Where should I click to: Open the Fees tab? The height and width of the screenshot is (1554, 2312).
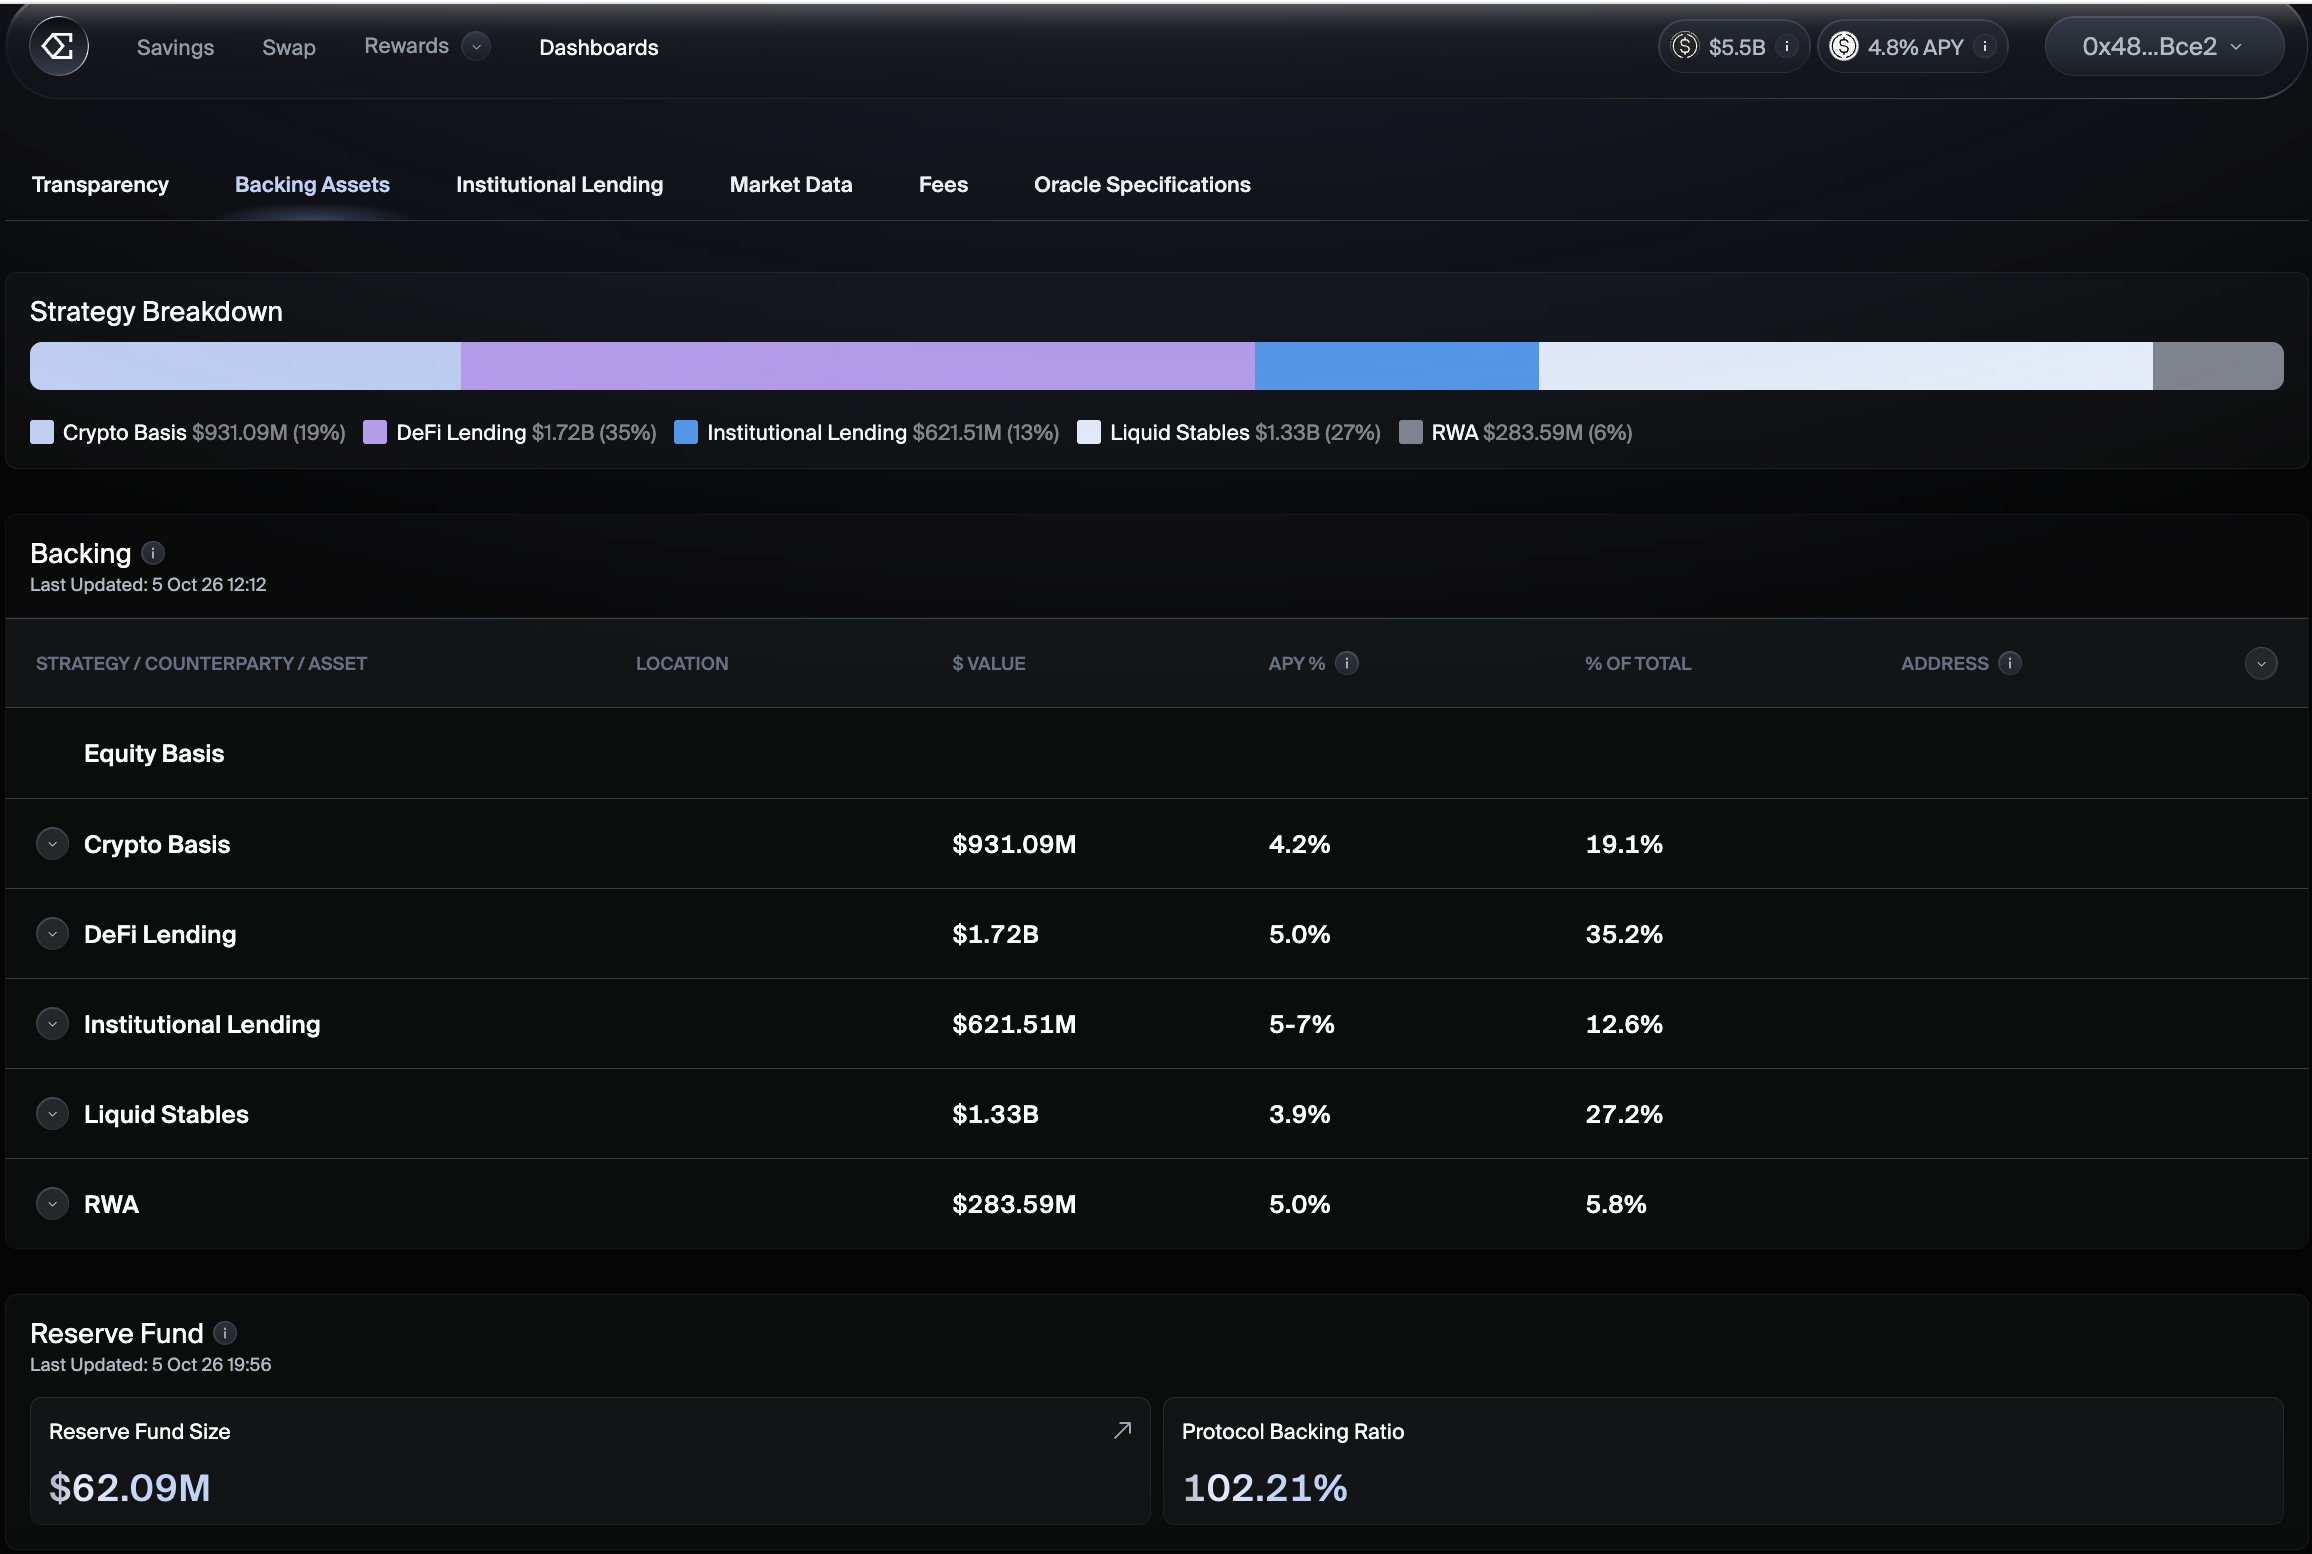pyautogui.click(x=943, y=184)
